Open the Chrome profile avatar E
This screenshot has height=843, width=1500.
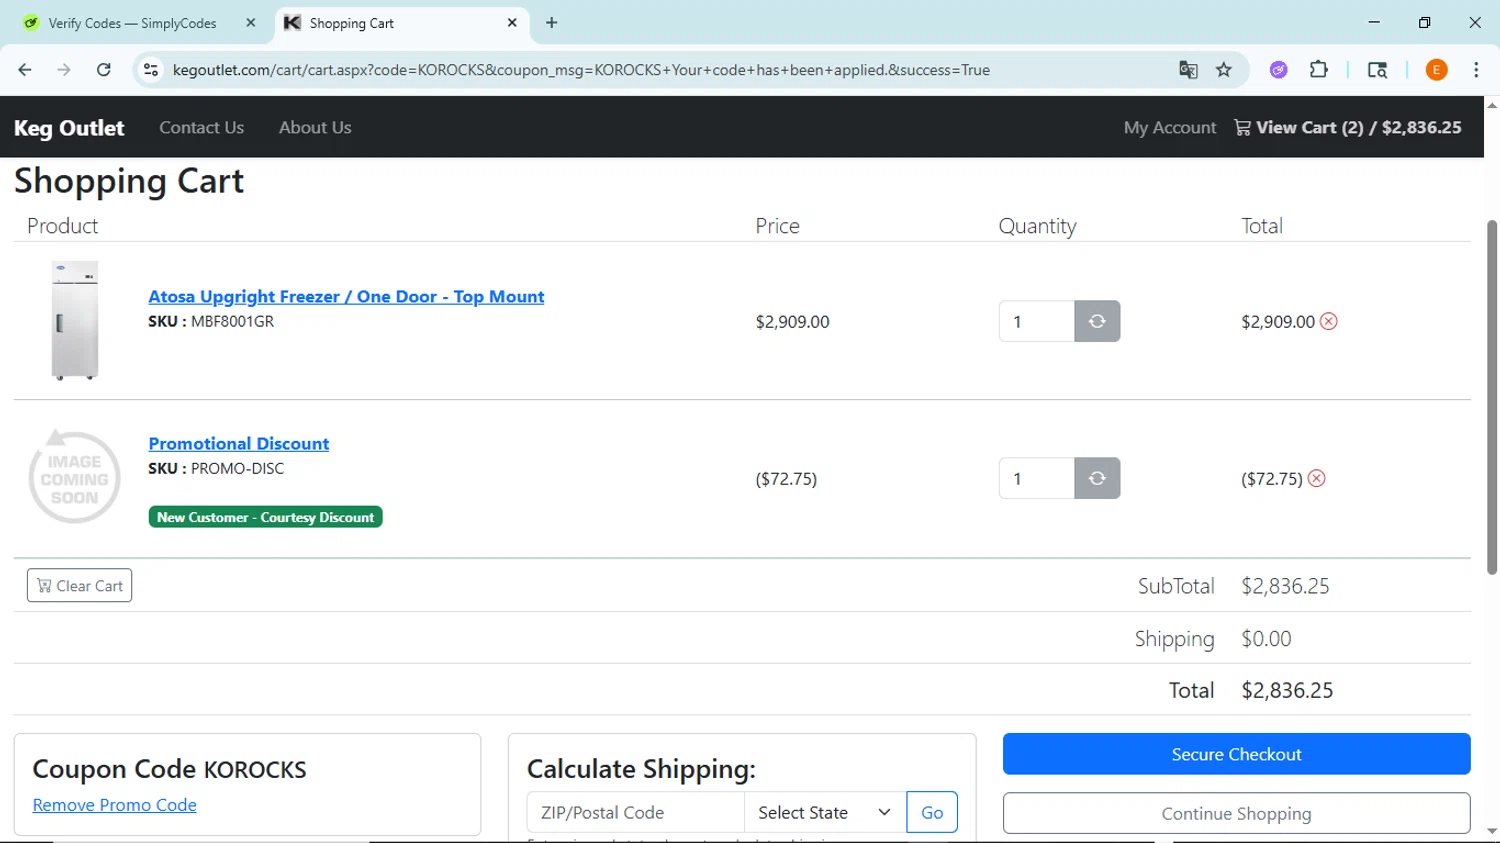coord(1436,70)
